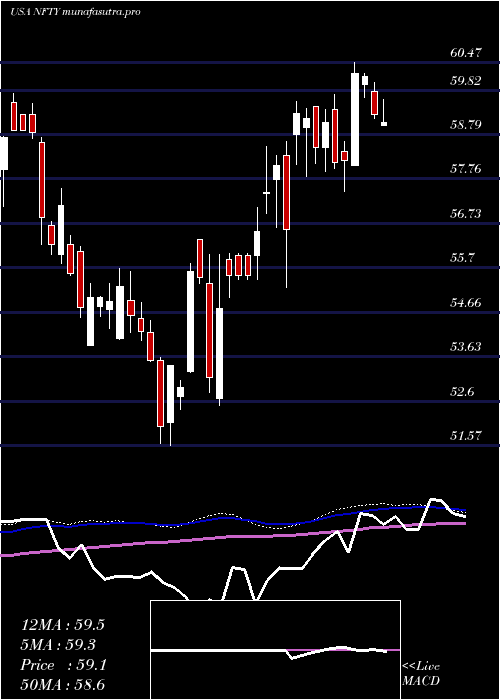
Task: Click the 59.82 price level label
Action: pyautogui.click(x=466, y=81)
